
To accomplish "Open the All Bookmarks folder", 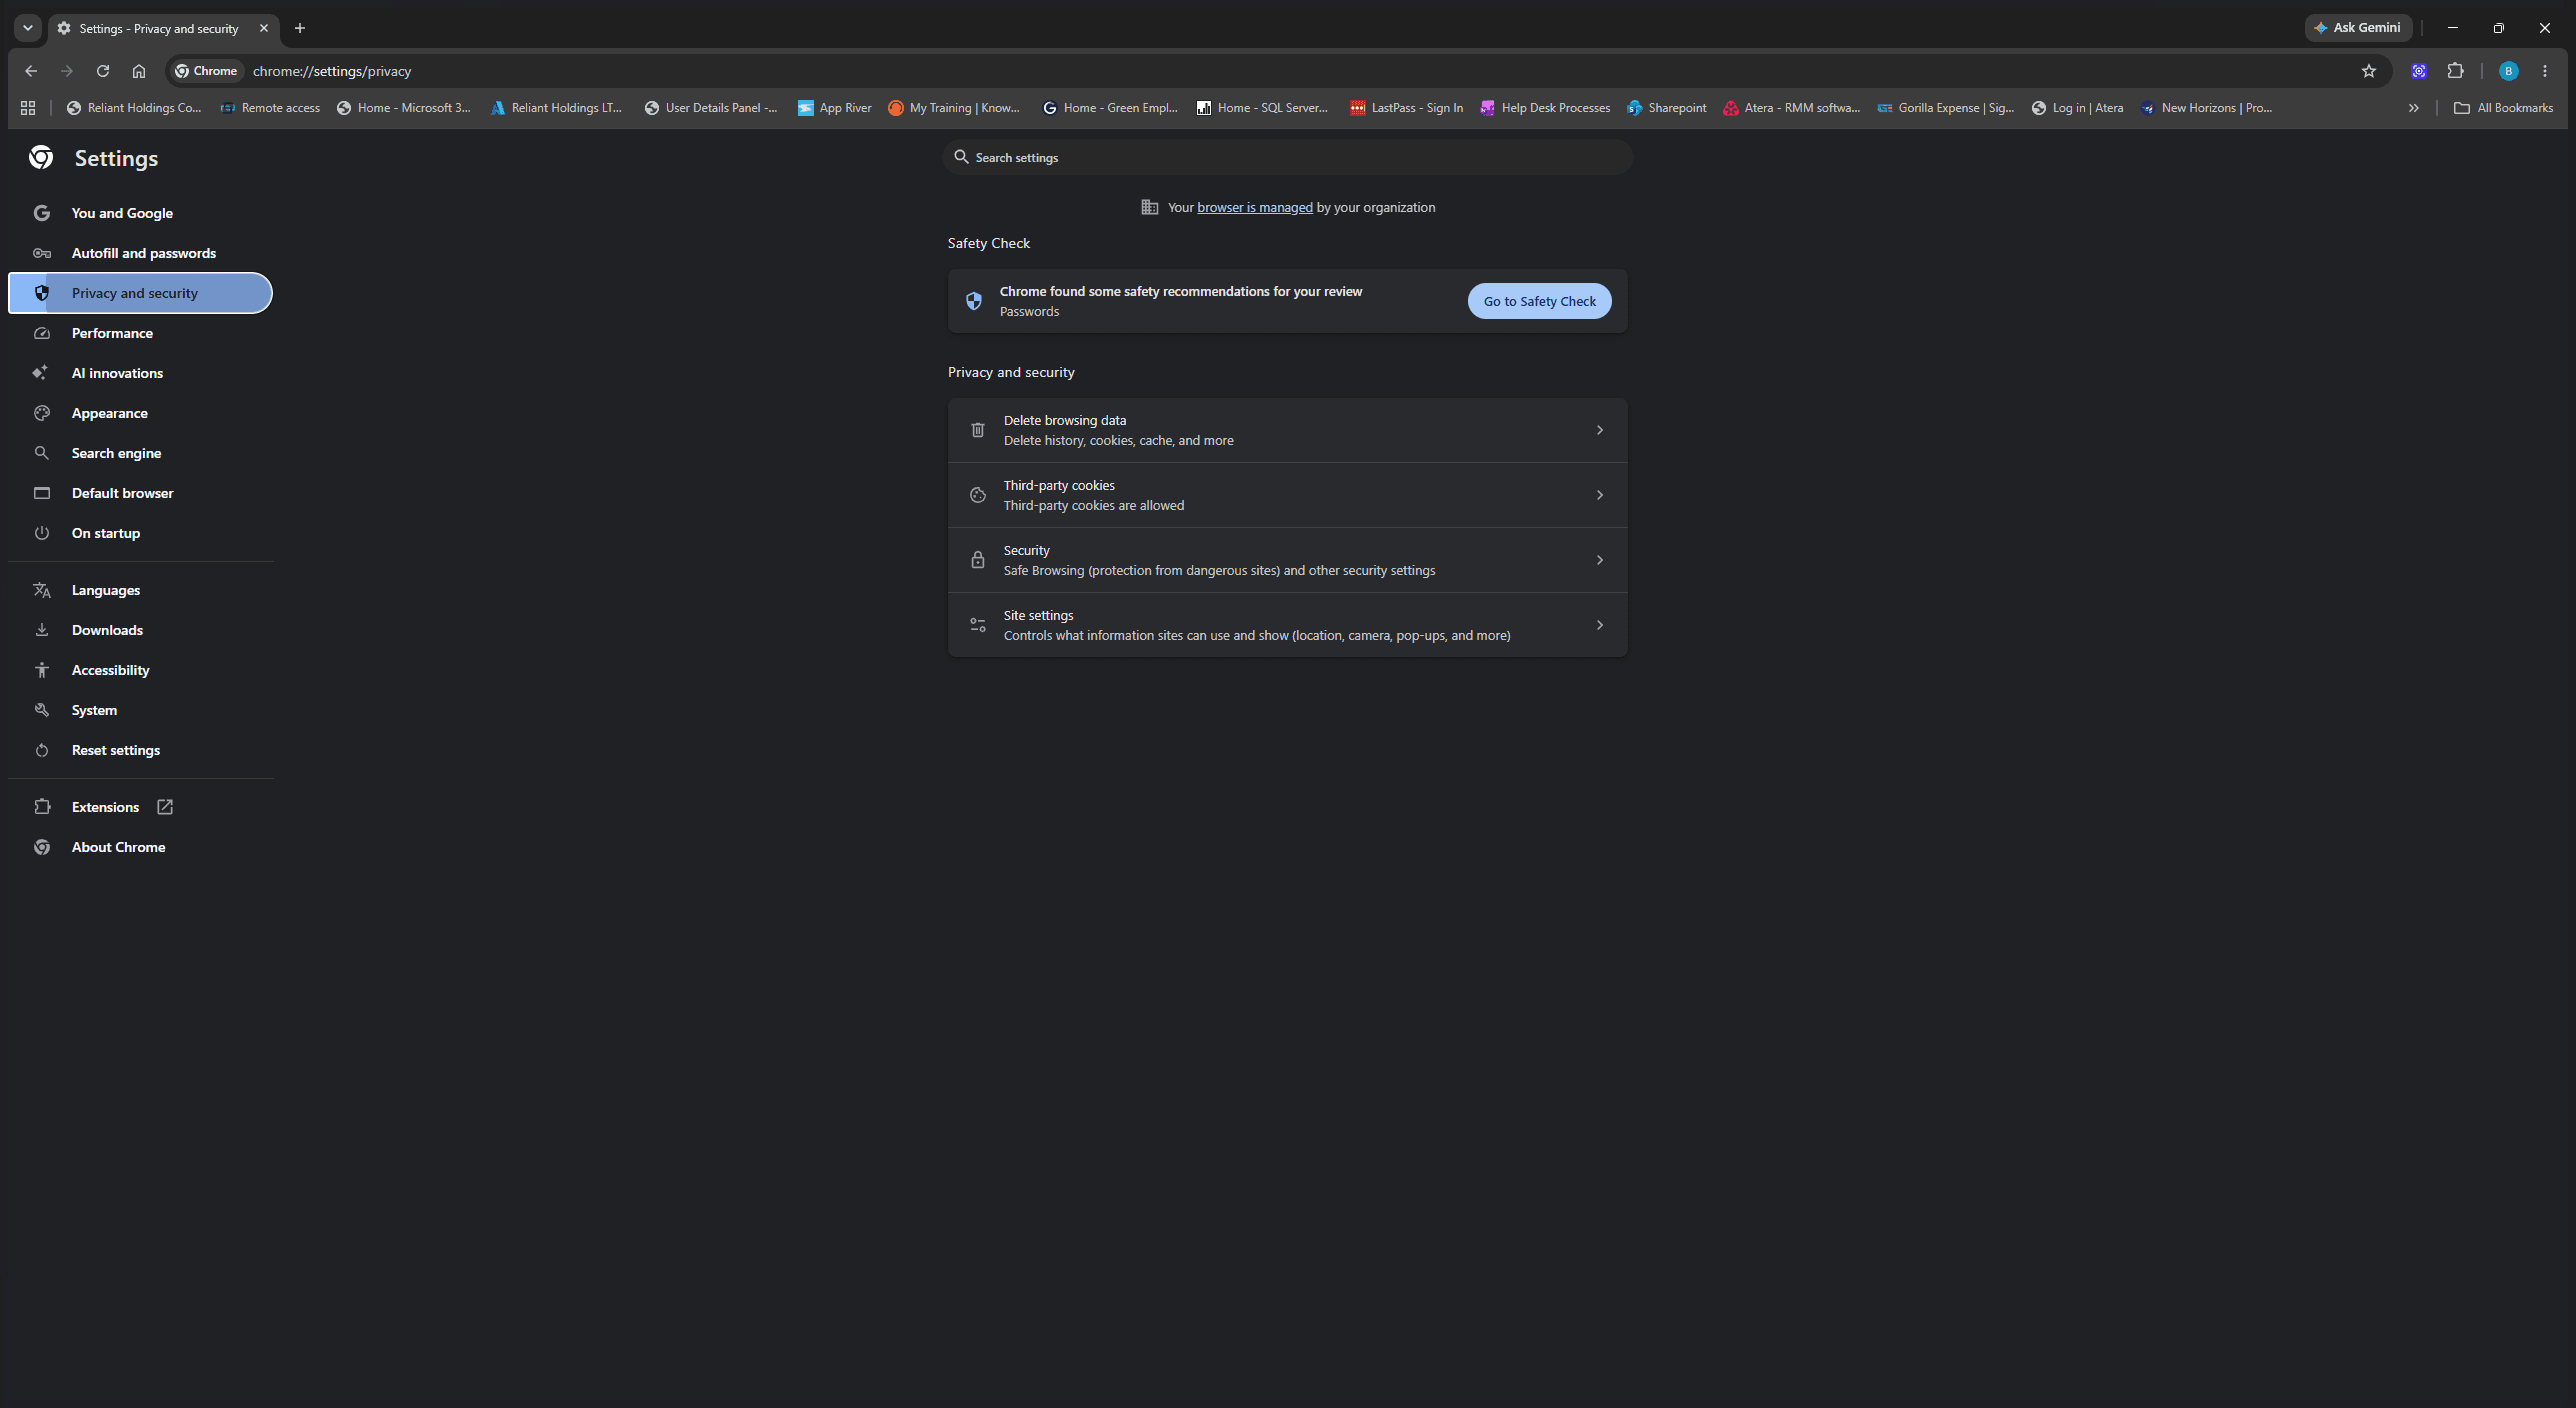I will (x=2503, y=108).
